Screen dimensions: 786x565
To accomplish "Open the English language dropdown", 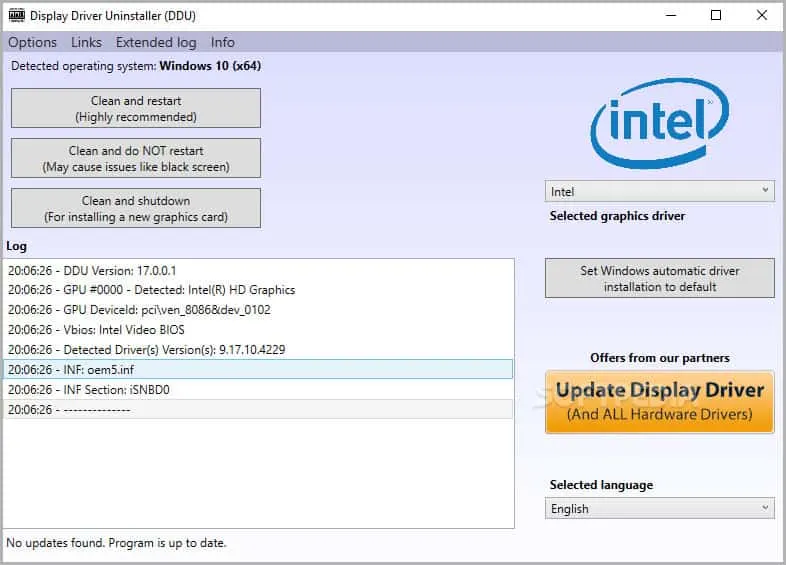I will pos(660,508).
